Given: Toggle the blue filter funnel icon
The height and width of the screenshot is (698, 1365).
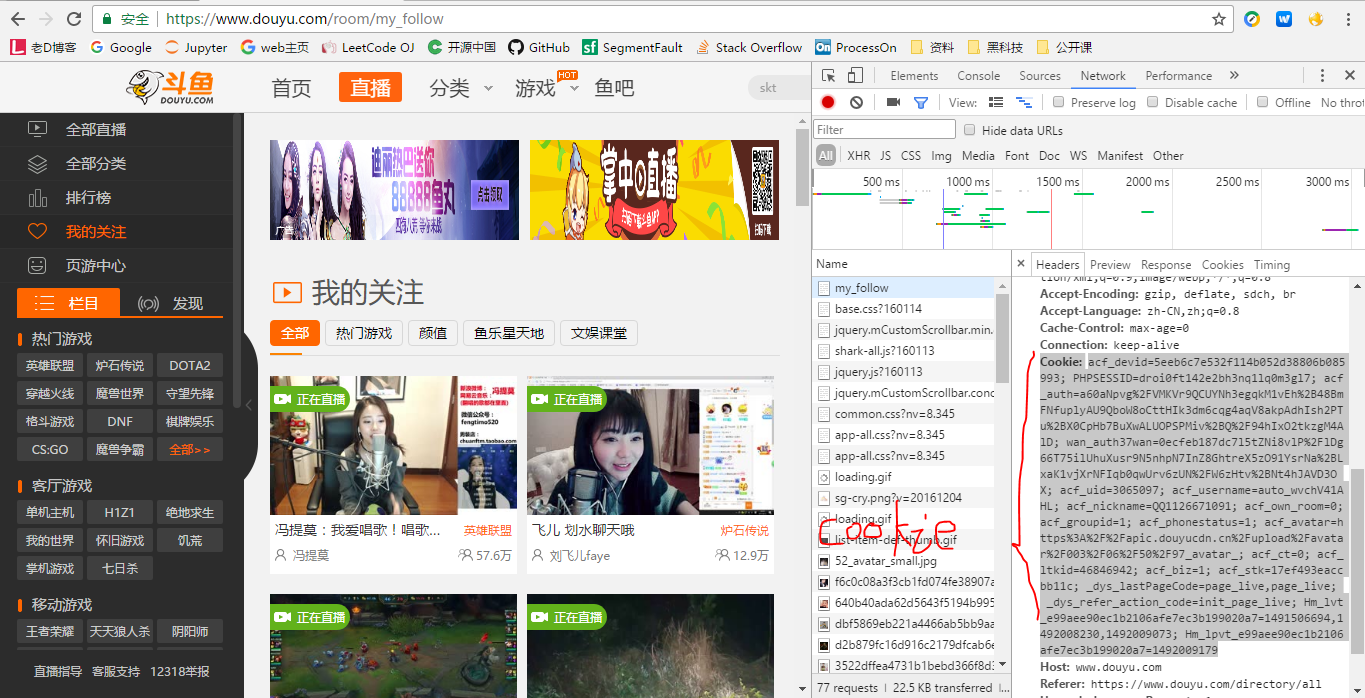Looking at the screenshot, I should [x=921, y=102].
